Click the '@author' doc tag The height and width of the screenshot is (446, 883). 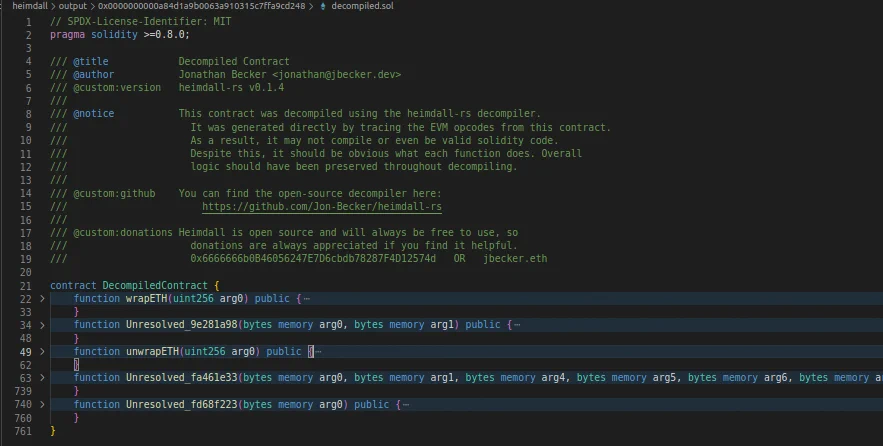[x=93, y=74]
